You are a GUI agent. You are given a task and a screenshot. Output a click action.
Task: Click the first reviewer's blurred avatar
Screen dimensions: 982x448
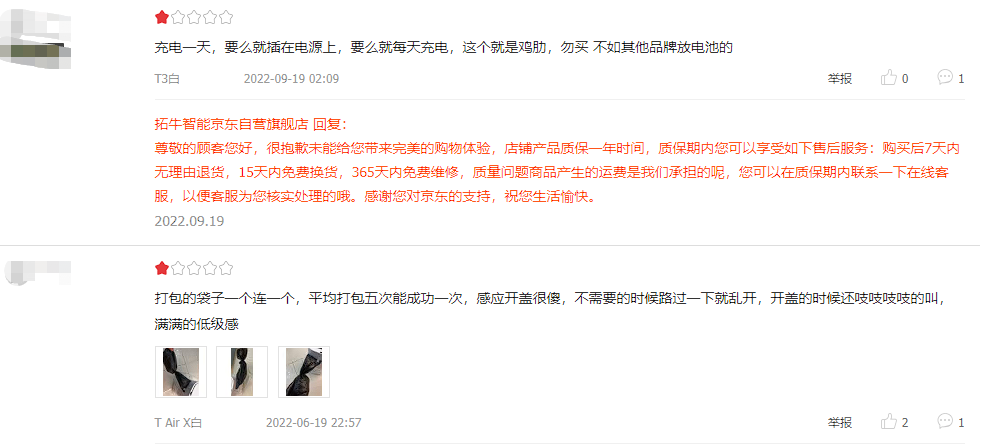35,38
